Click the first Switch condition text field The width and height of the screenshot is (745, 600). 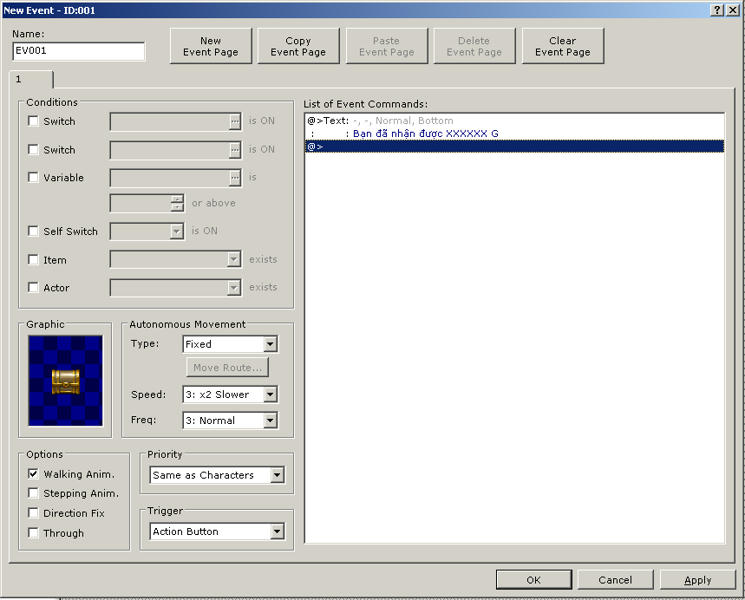click(x=170, y=122)
